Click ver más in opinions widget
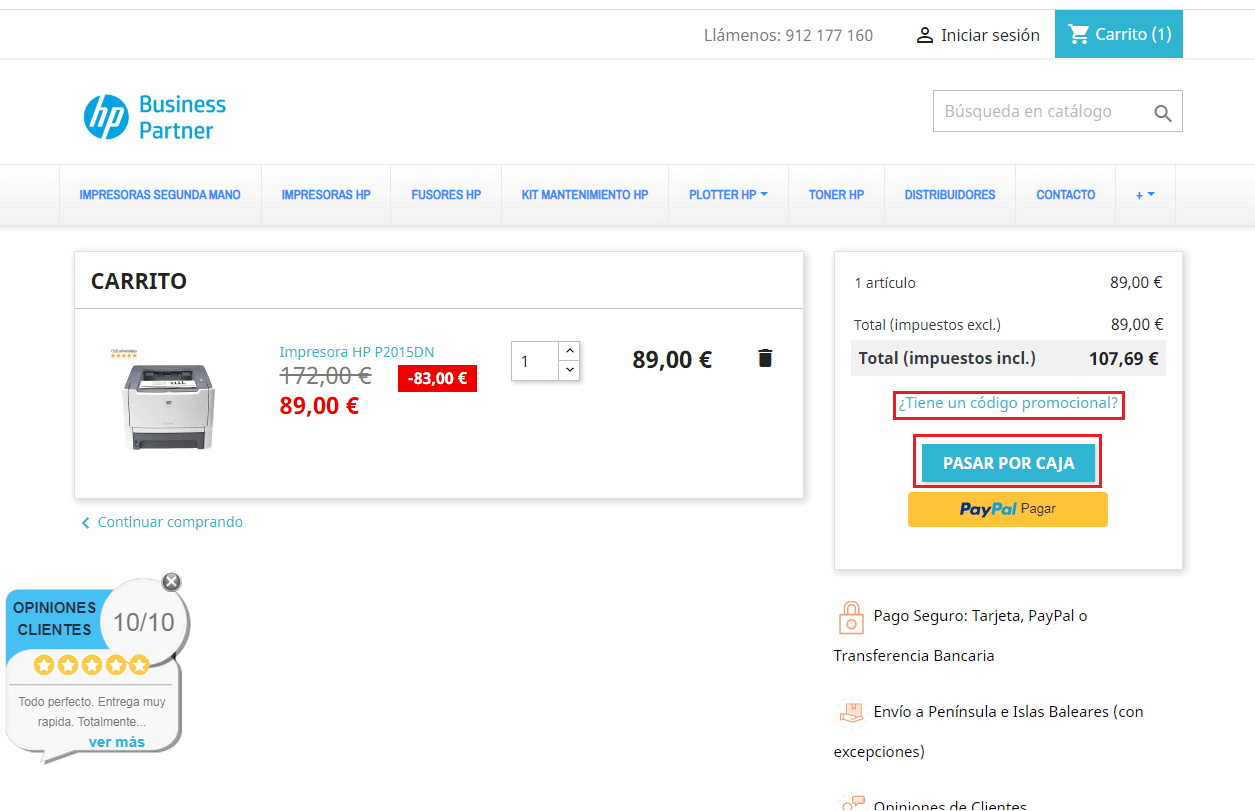Viewport: 1255px width, 811px height. tap(117, 742)
